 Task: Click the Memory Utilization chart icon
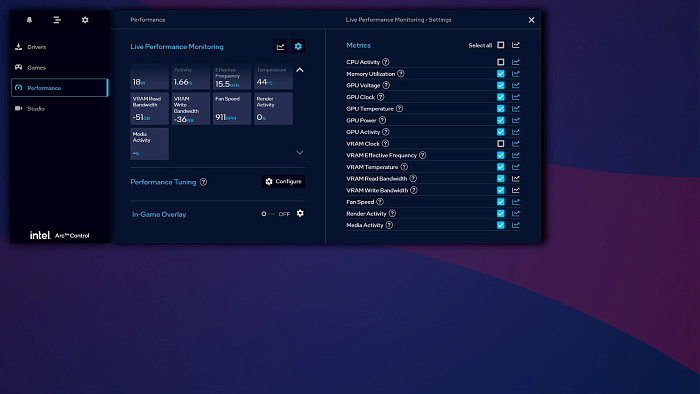516,74
